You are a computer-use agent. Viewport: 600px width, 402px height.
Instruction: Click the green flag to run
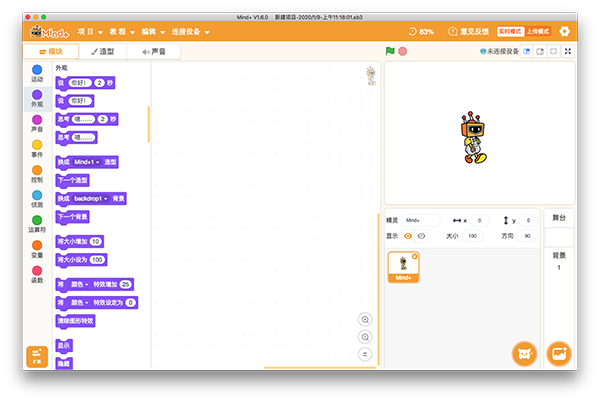point(390,51)
